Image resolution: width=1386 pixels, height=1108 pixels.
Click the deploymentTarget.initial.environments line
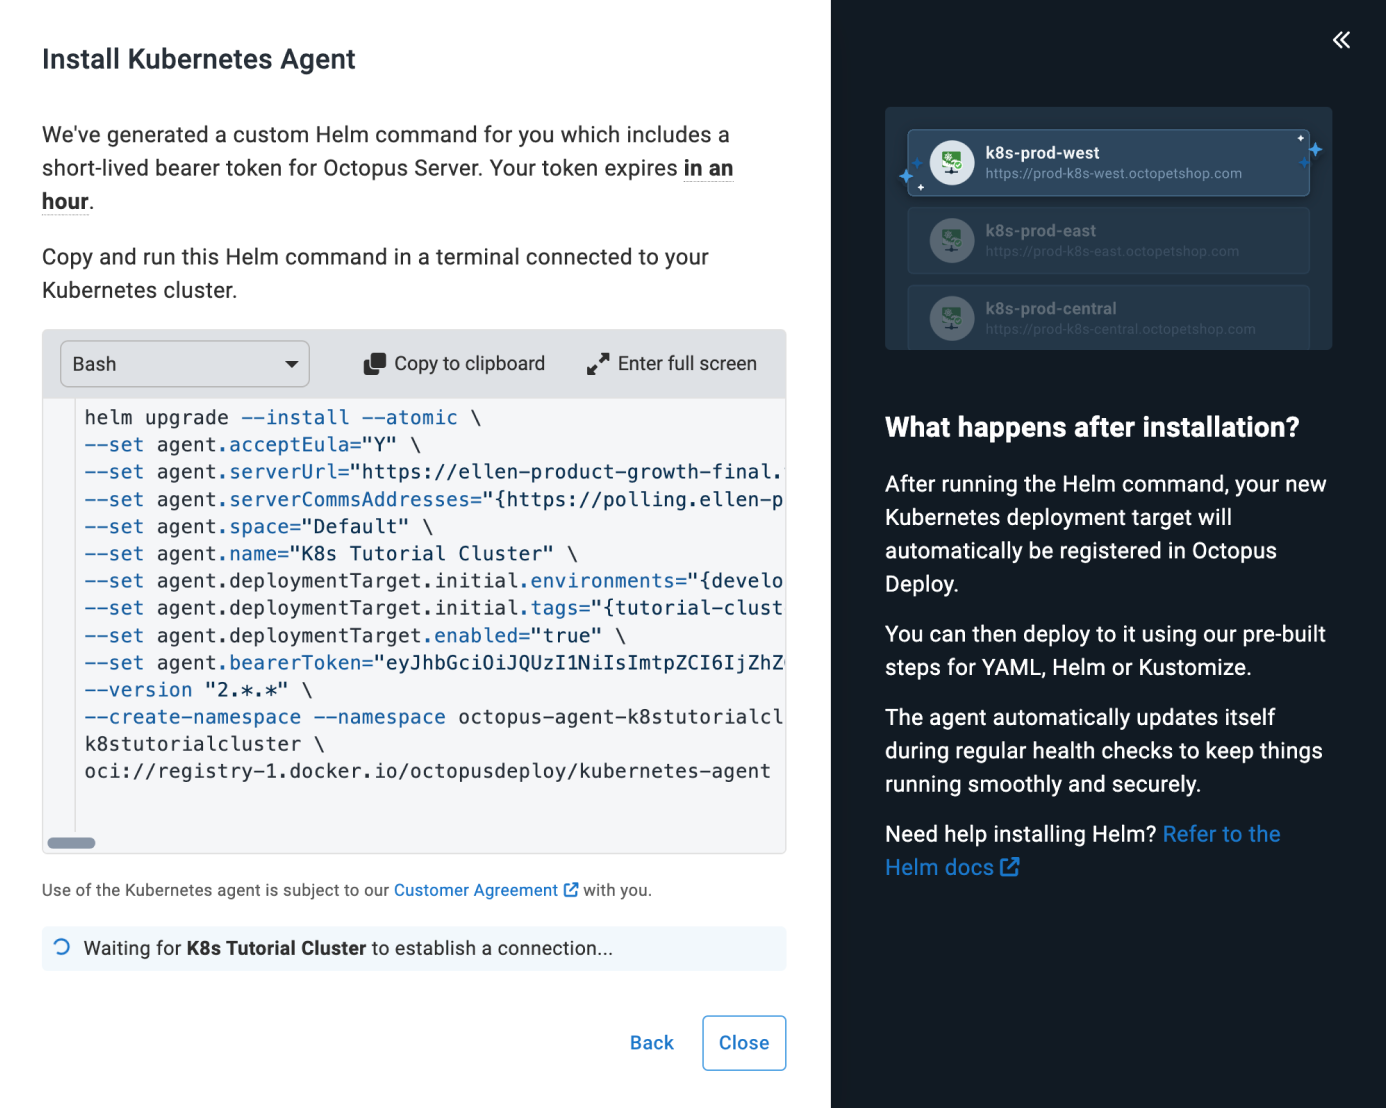point(434,581)
